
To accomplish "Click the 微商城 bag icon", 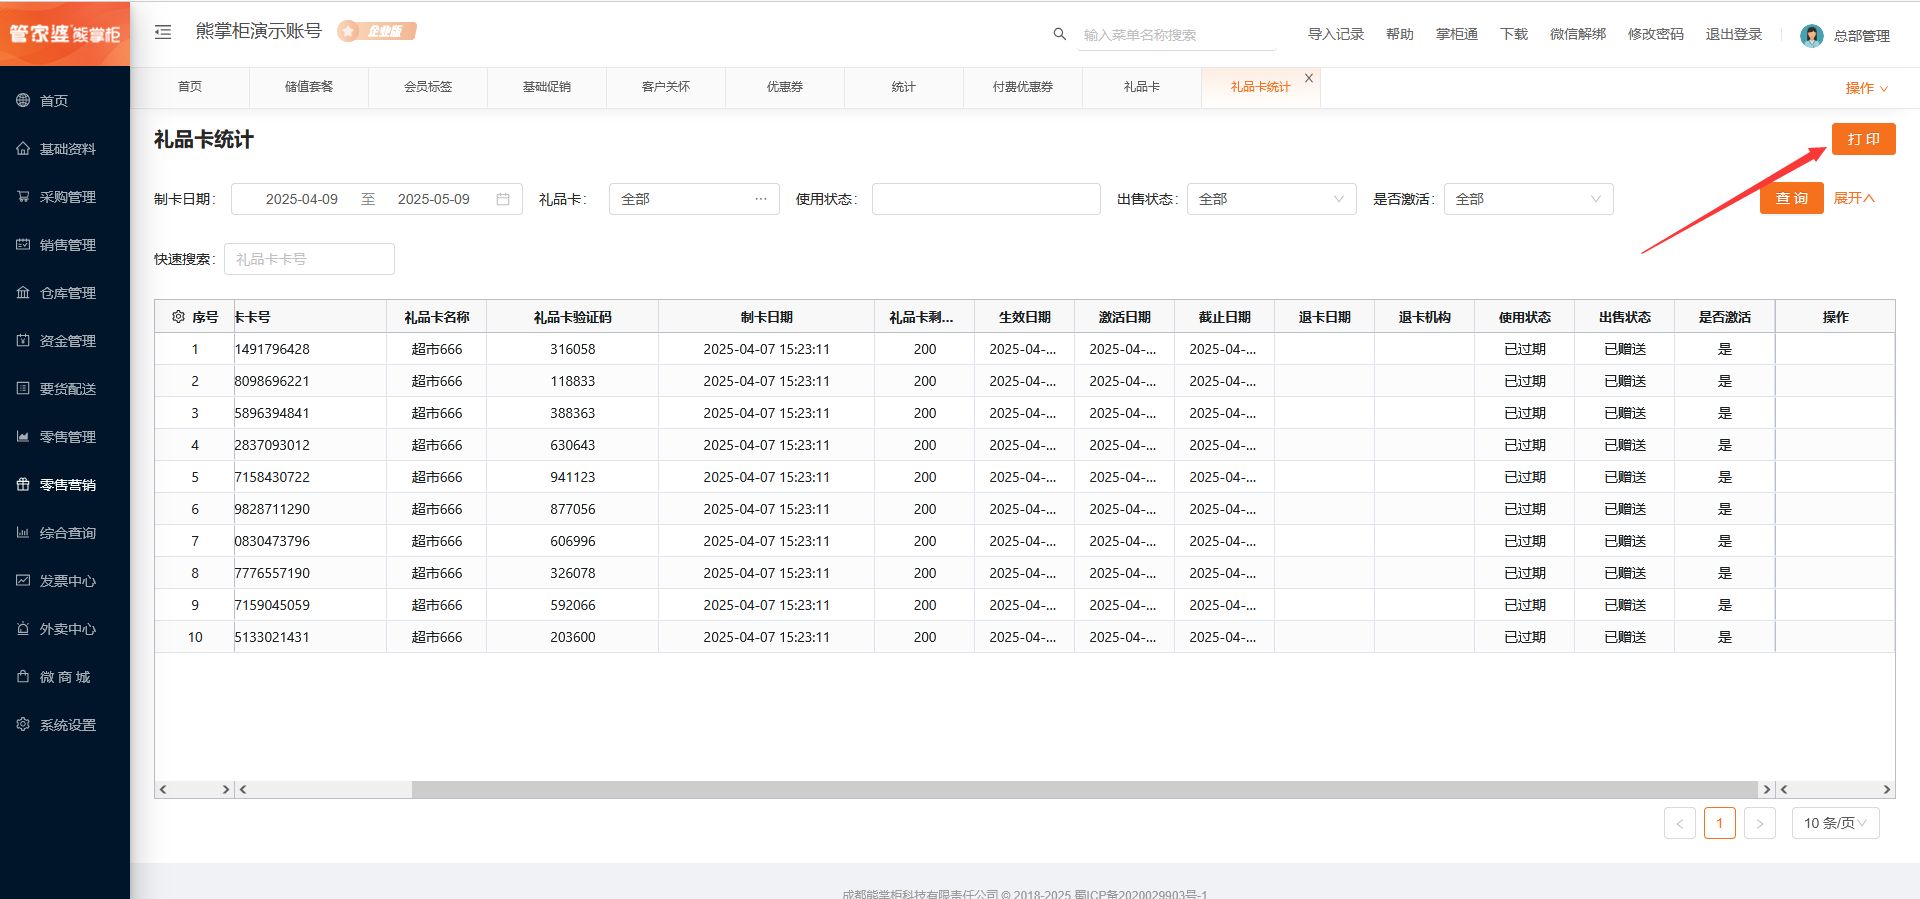I will pos(23,676).
